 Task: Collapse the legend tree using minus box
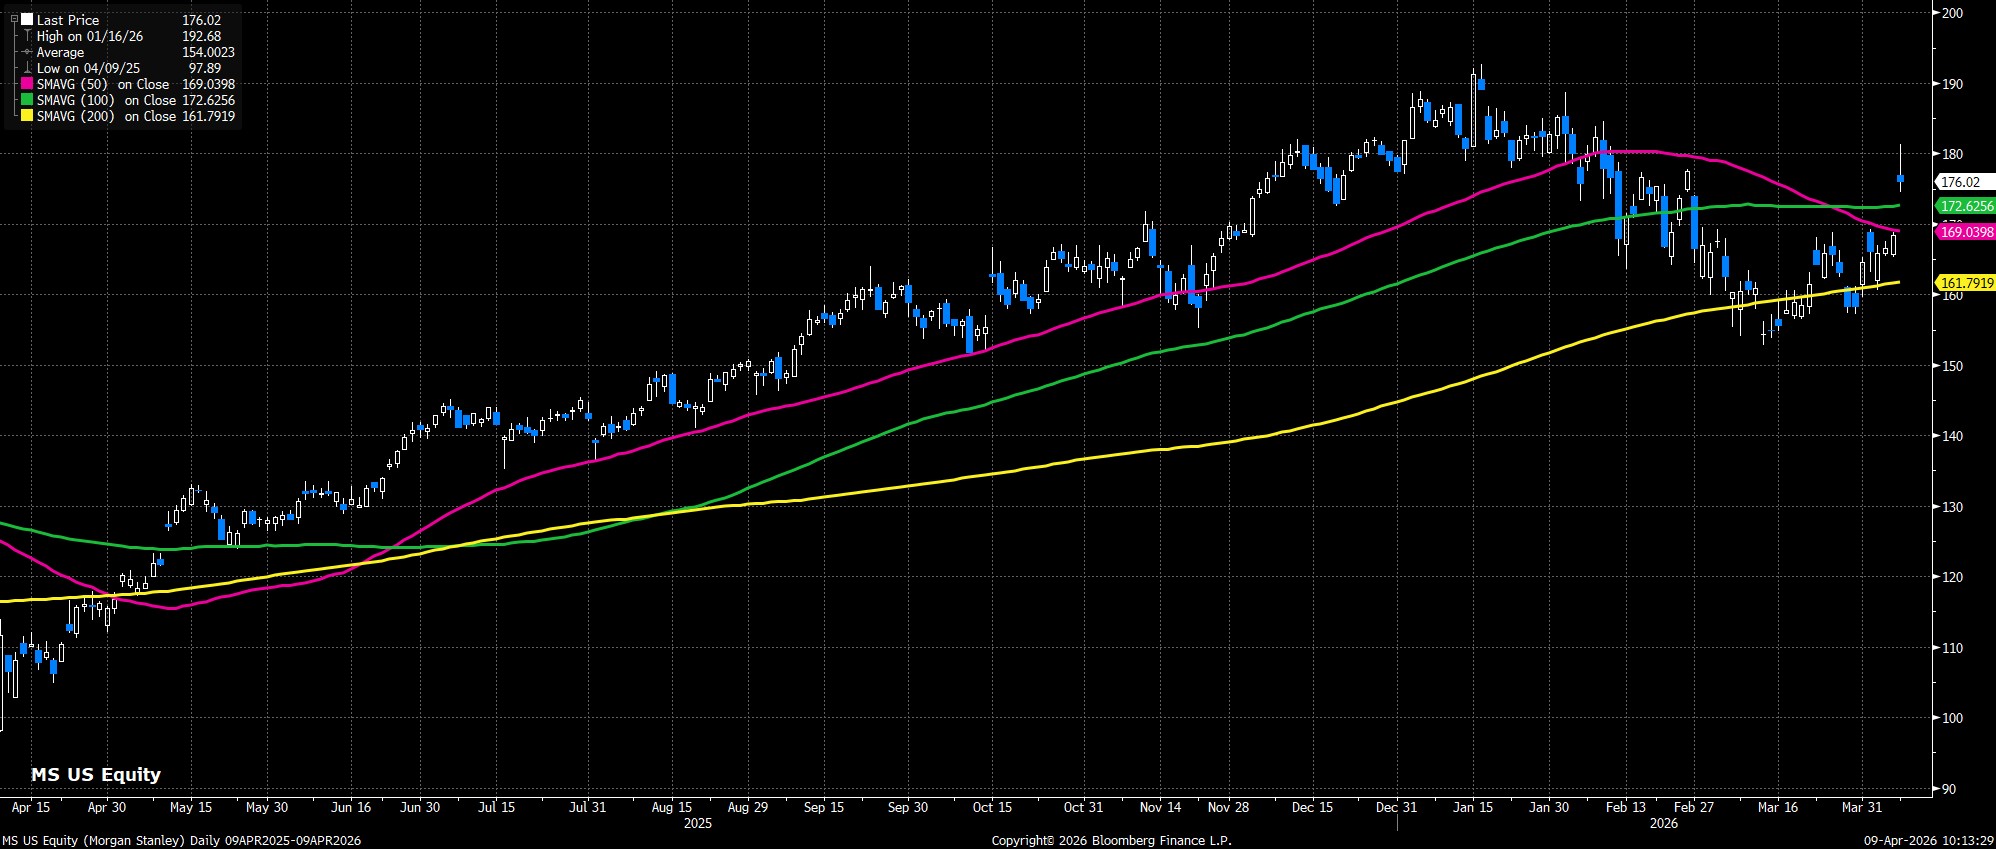click(x=15, y=20)
